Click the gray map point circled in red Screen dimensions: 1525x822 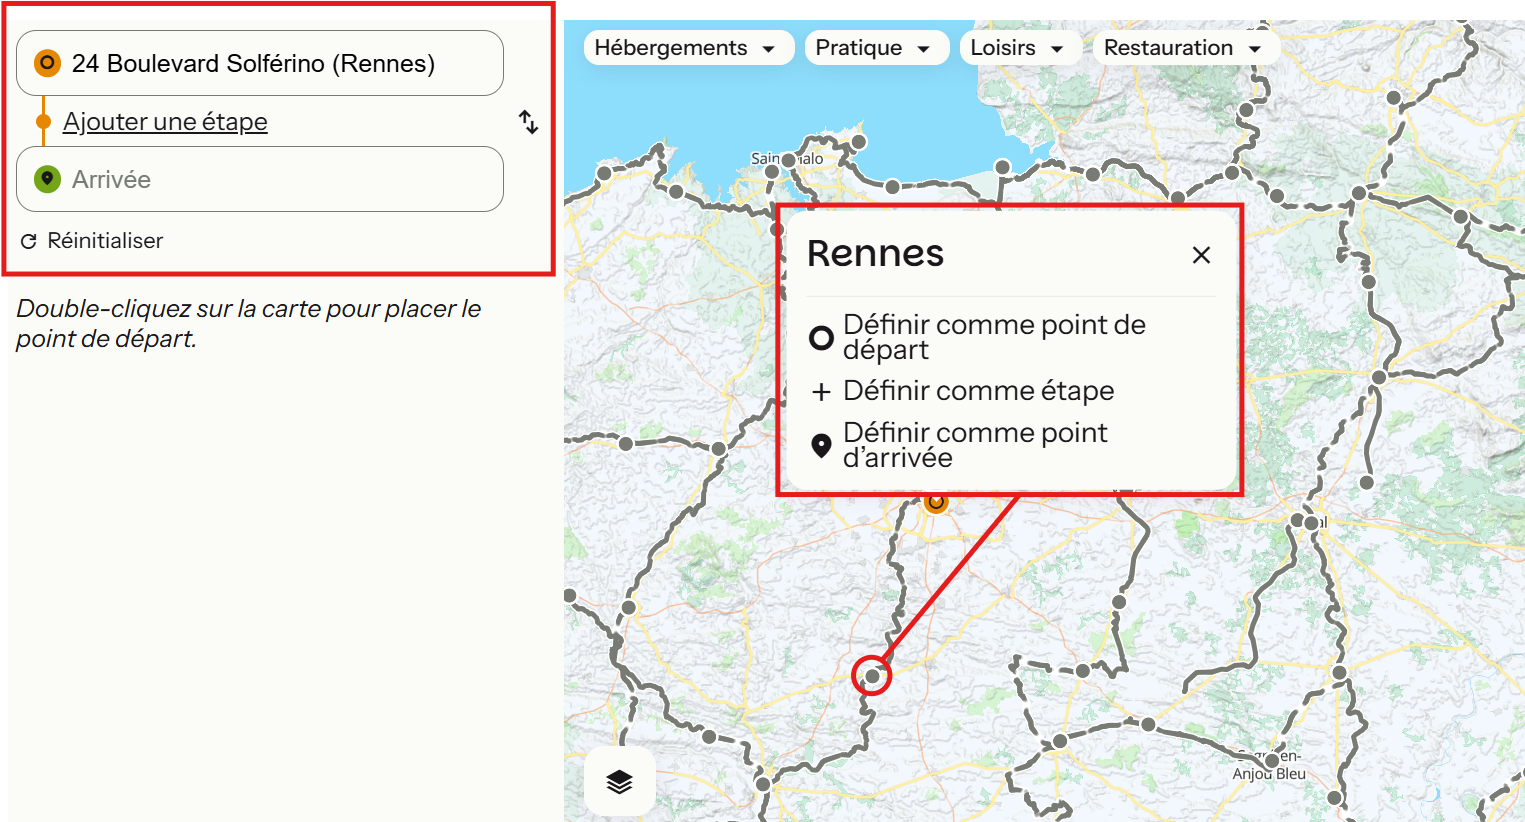(872, 676)
